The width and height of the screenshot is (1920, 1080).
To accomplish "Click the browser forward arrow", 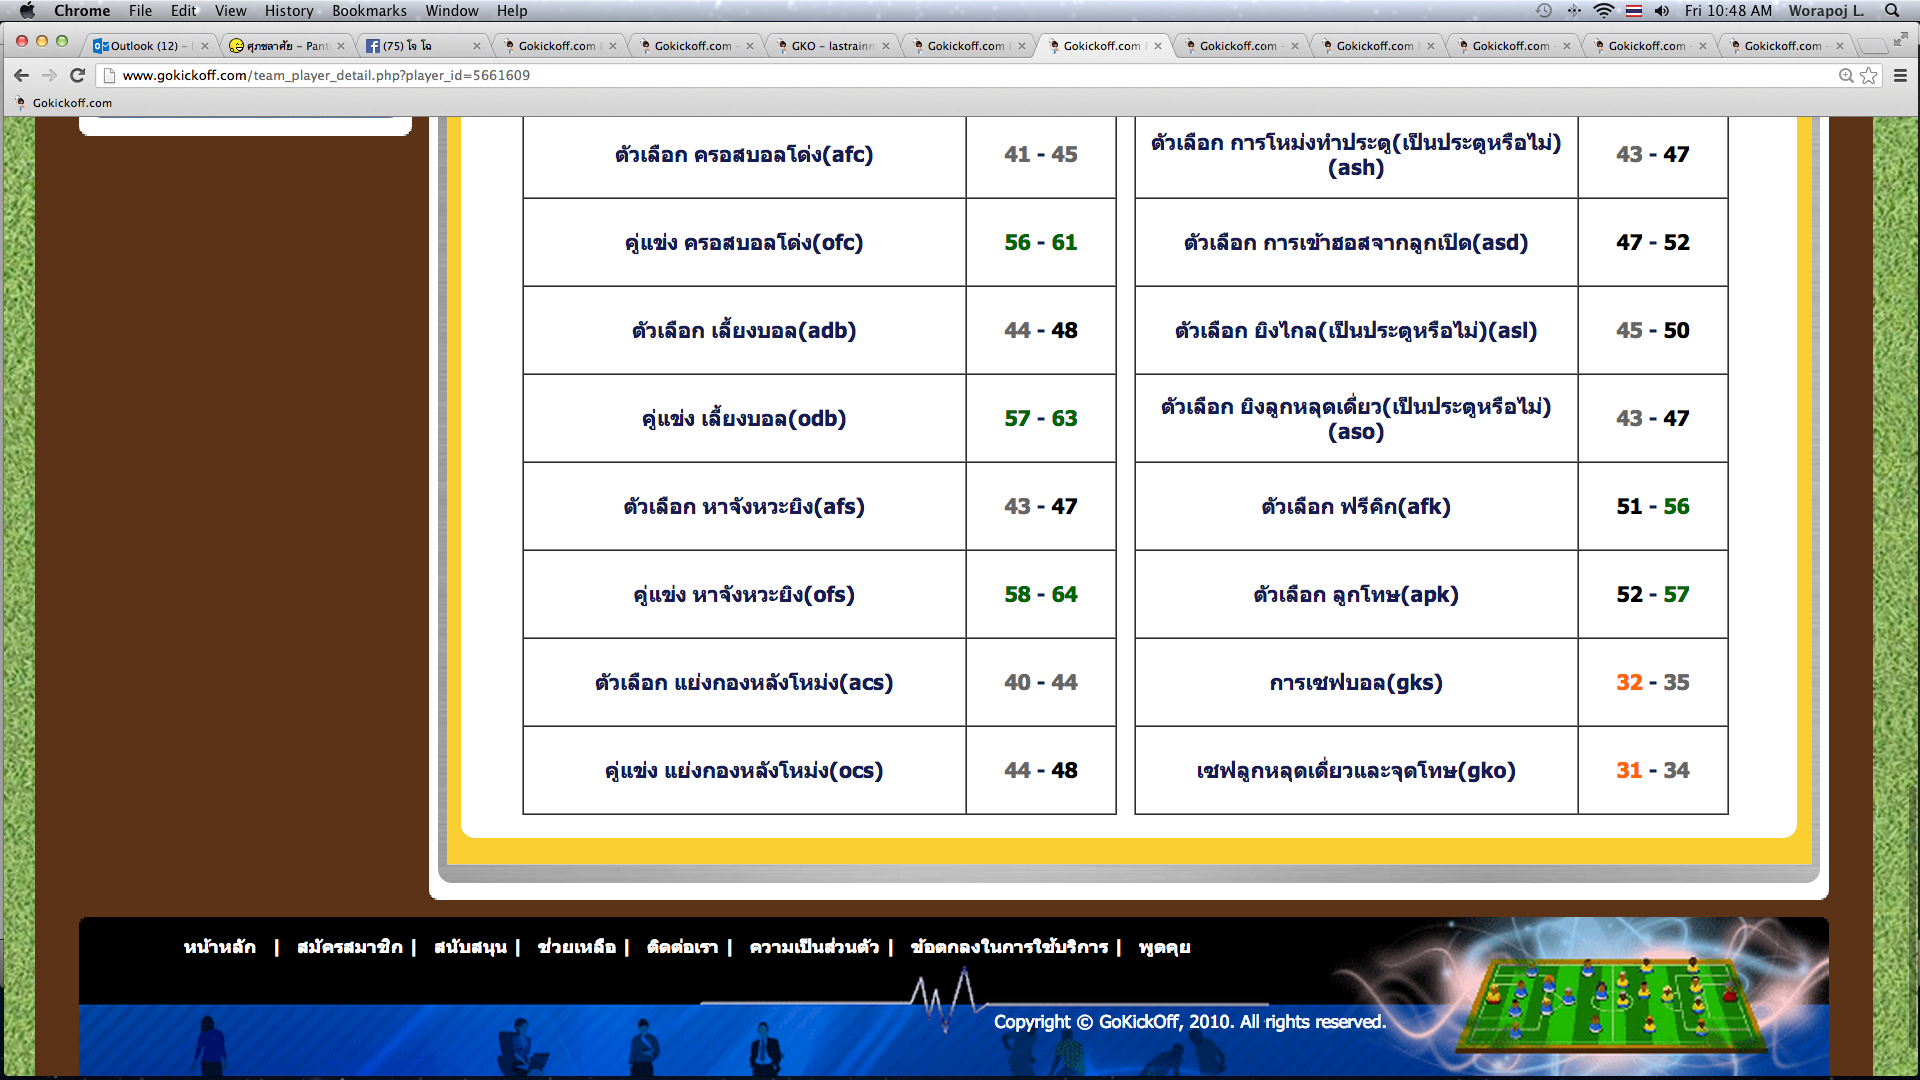I will point(49,75).
